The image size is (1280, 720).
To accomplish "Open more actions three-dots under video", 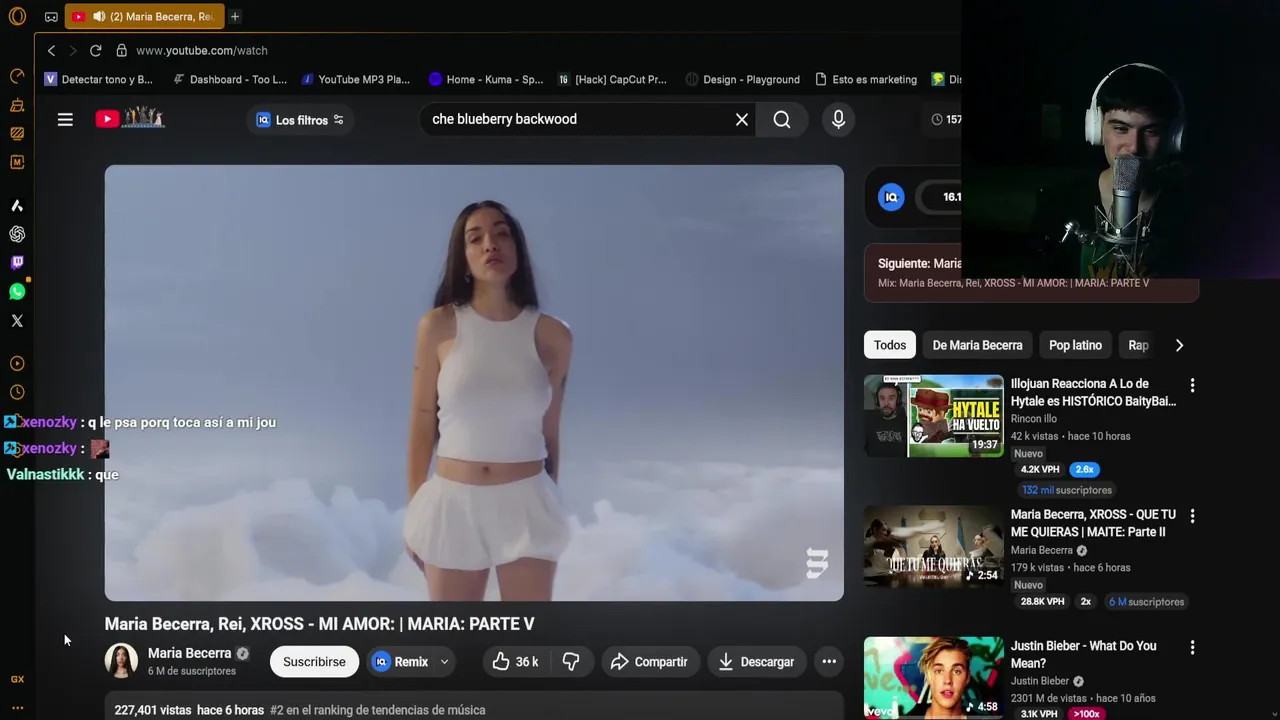I will [x=829, y=662].
